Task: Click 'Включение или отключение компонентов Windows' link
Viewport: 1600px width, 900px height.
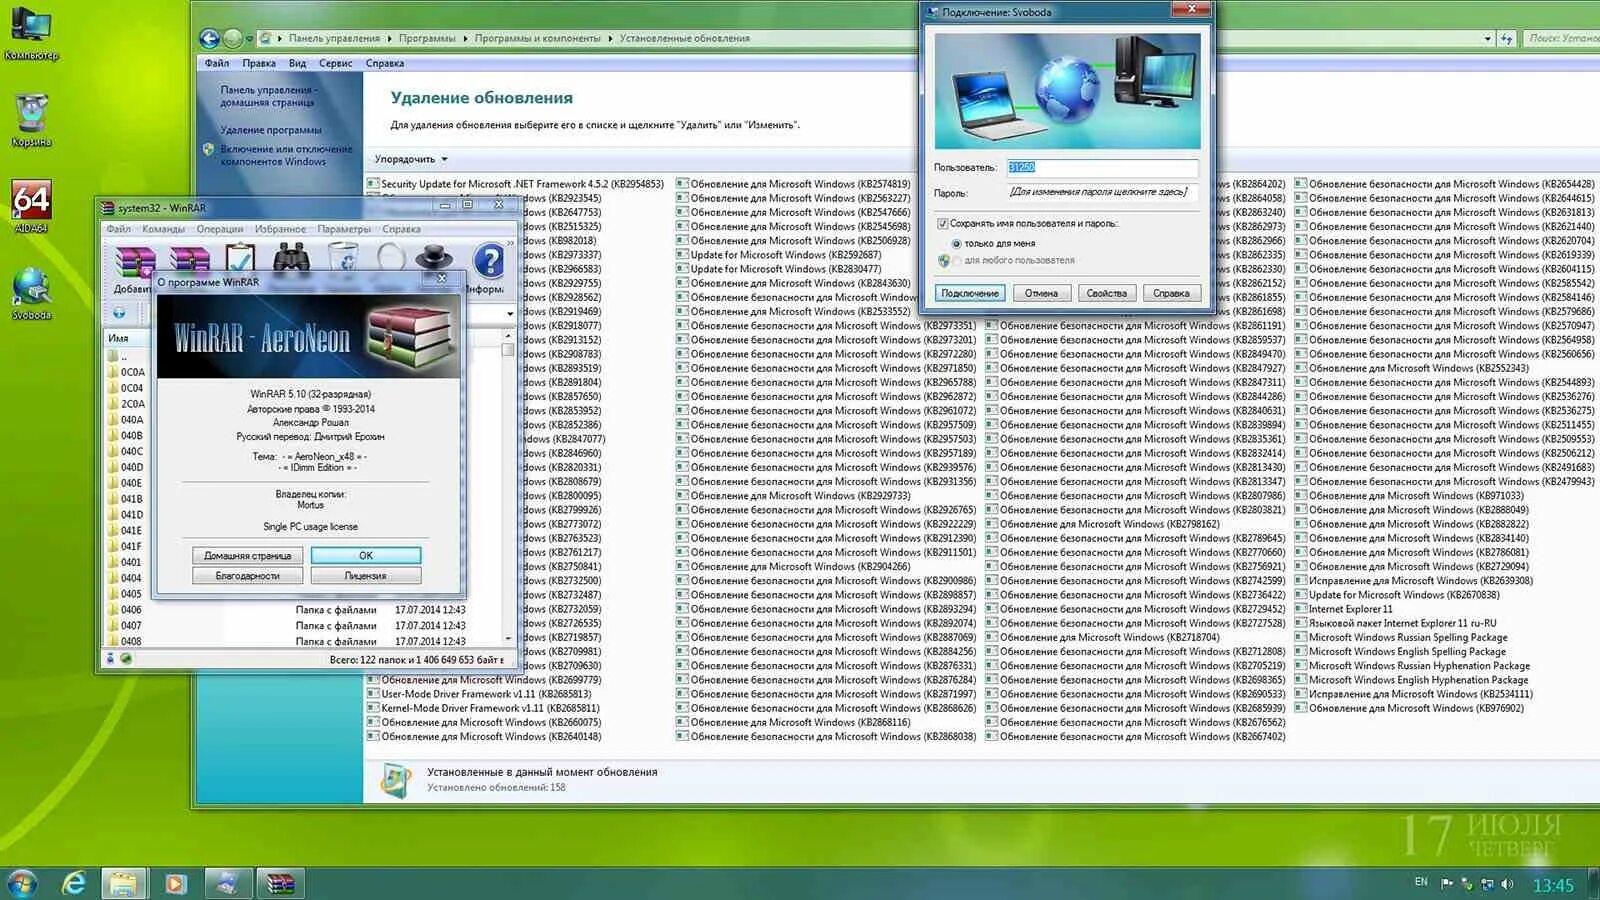Action: (x=286, y=155)
